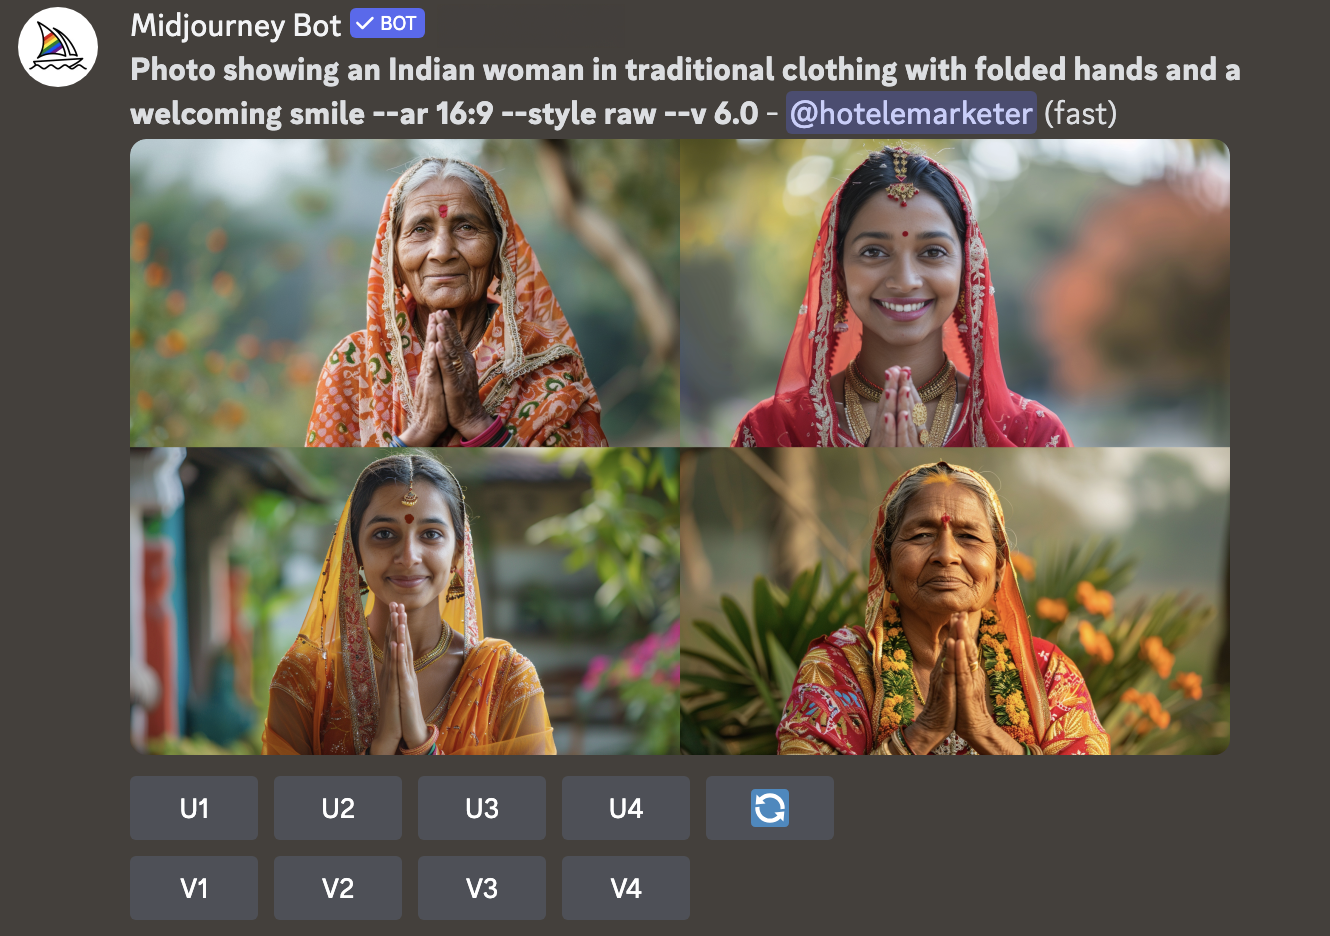Open the Midjourney Bot username profile

tap(236, 25)
